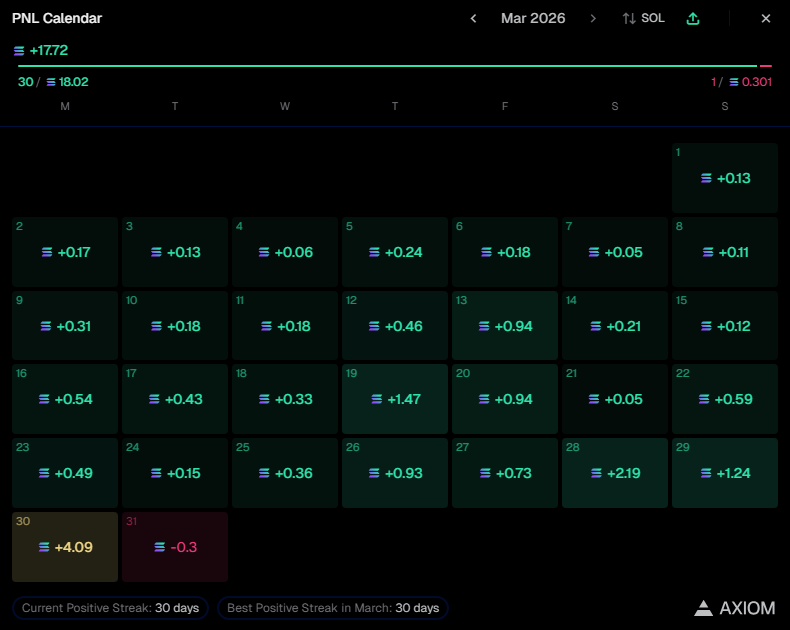Open day 28 cell showing +2.19
The image size is (790, 630).
pos(615,473)
